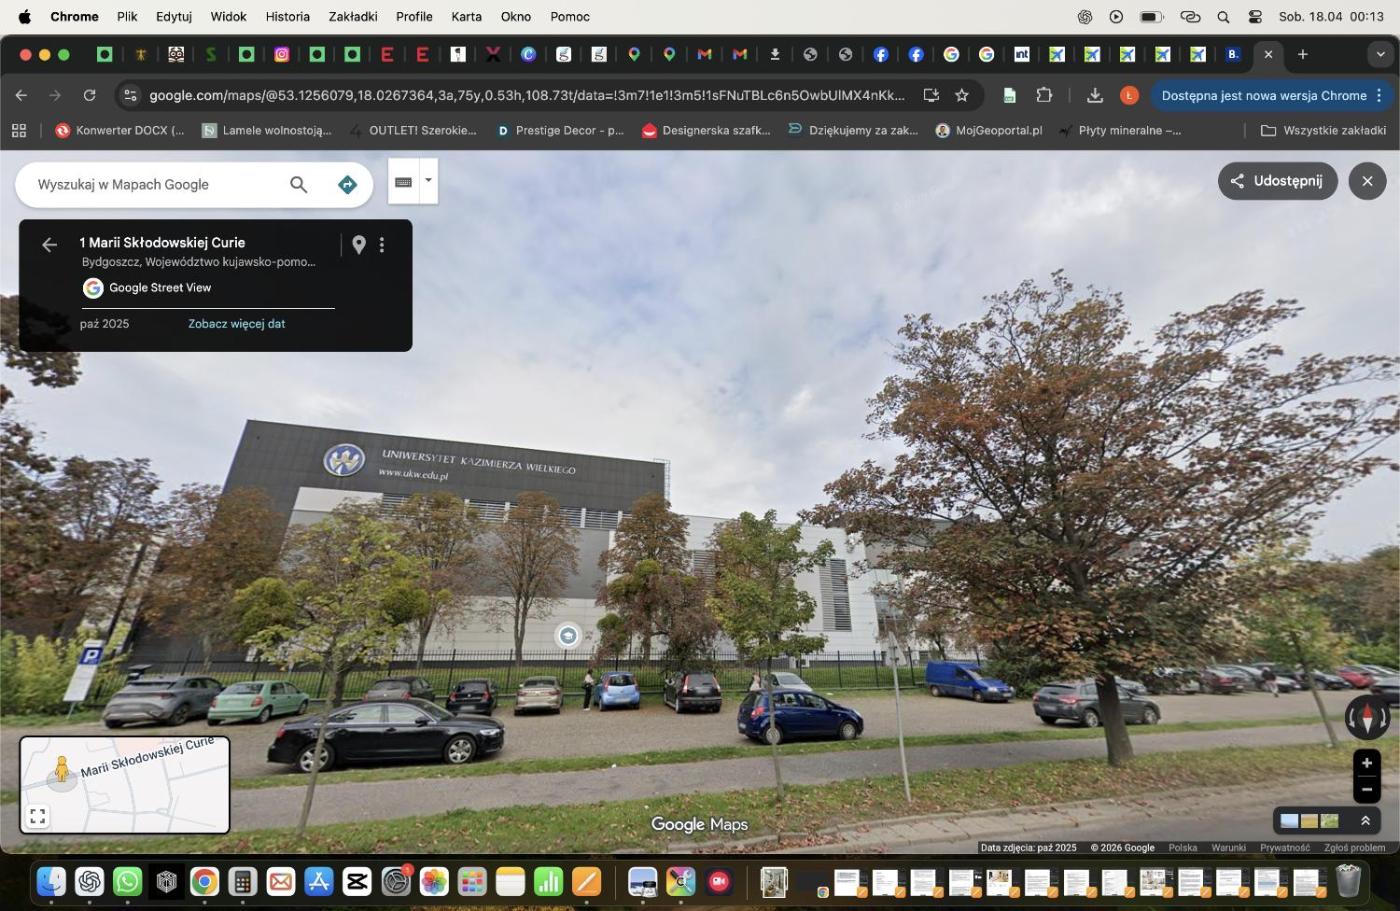Zoom out with the minus button
Image resolution: width=1400 pixels, height=911 pixels.
[x=1366, y=789]
